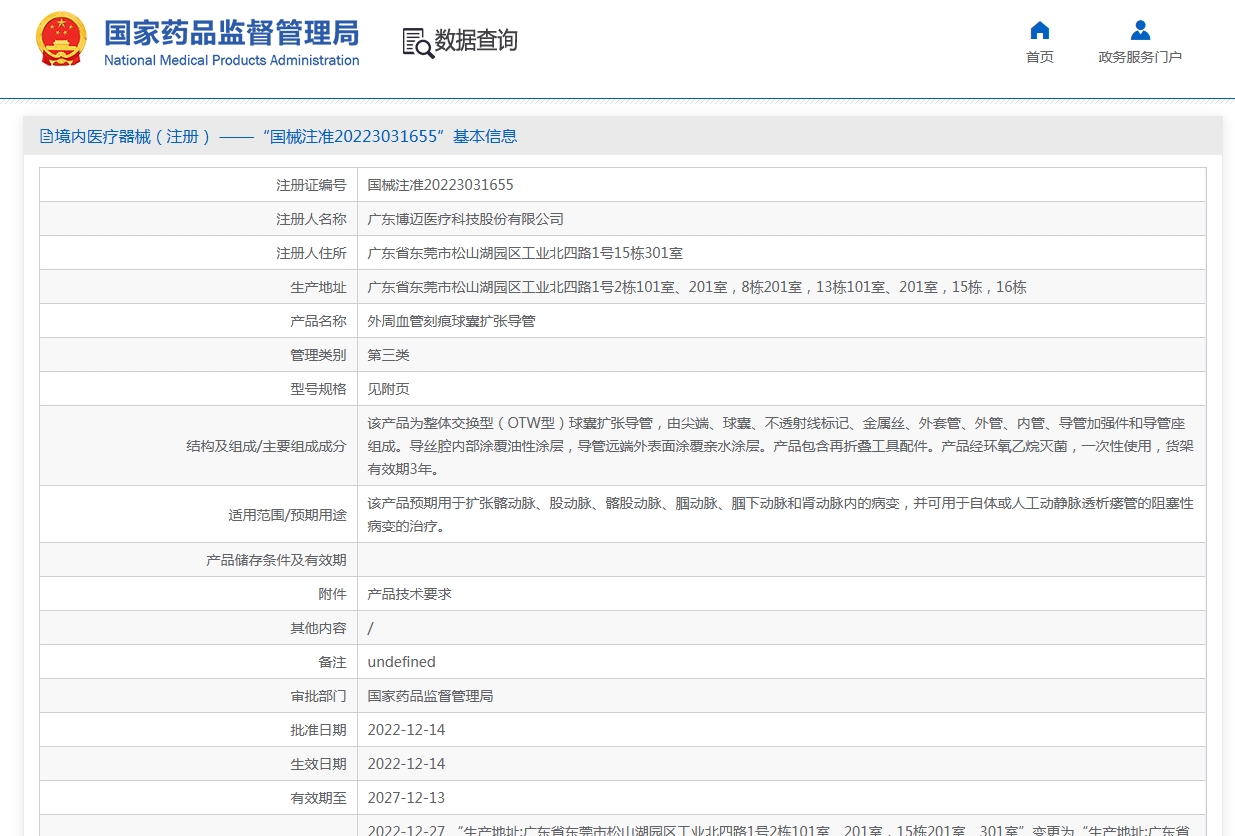Select 批准日期 value 2022-12-14
This screenshot has width=1235, height=836.
[407, 730]
